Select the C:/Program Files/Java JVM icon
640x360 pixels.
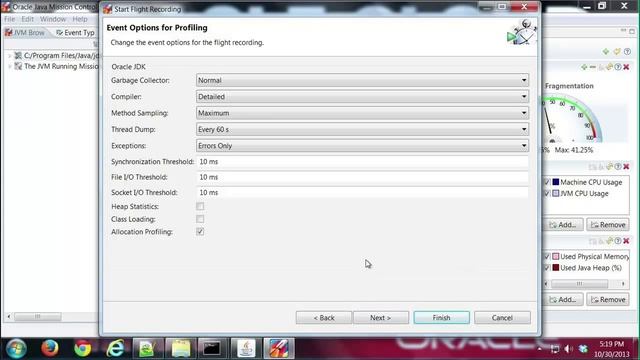coord(18,56)
